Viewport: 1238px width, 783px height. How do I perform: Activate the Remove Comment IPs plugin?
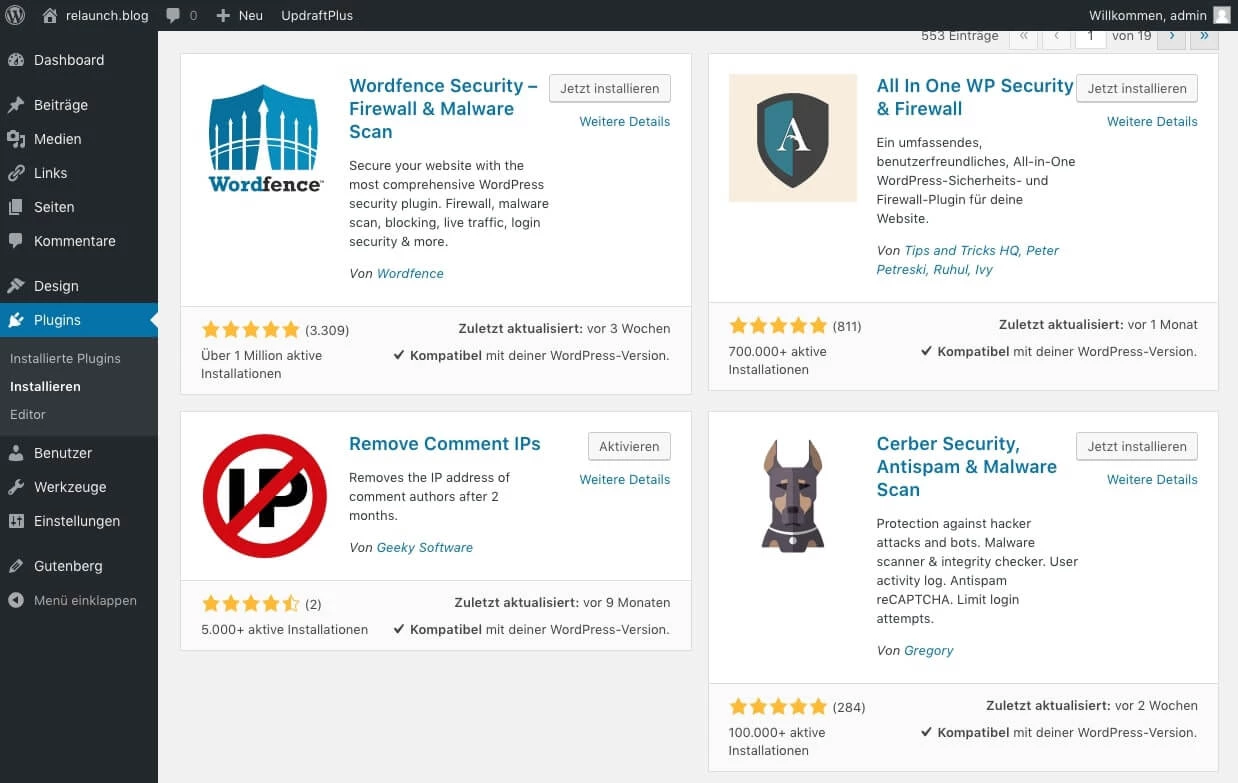coord(629,446)
